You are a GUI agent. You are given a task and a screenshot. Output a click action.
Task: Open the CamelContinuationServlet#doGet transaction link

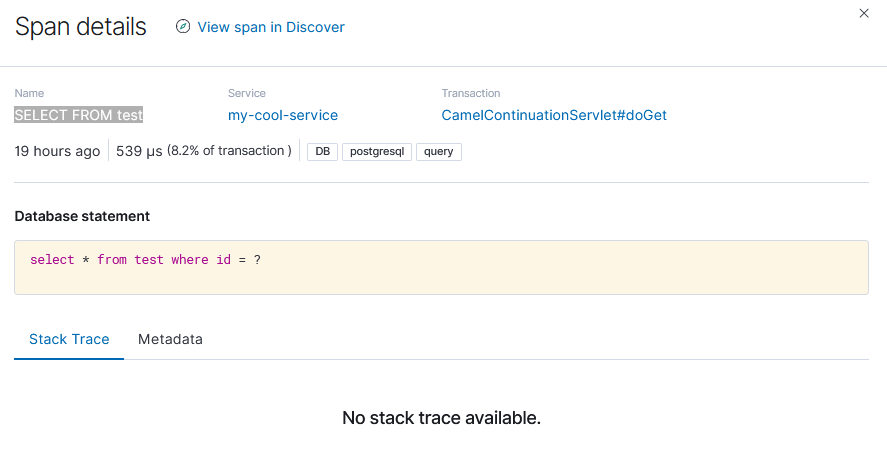pos(554,115)
